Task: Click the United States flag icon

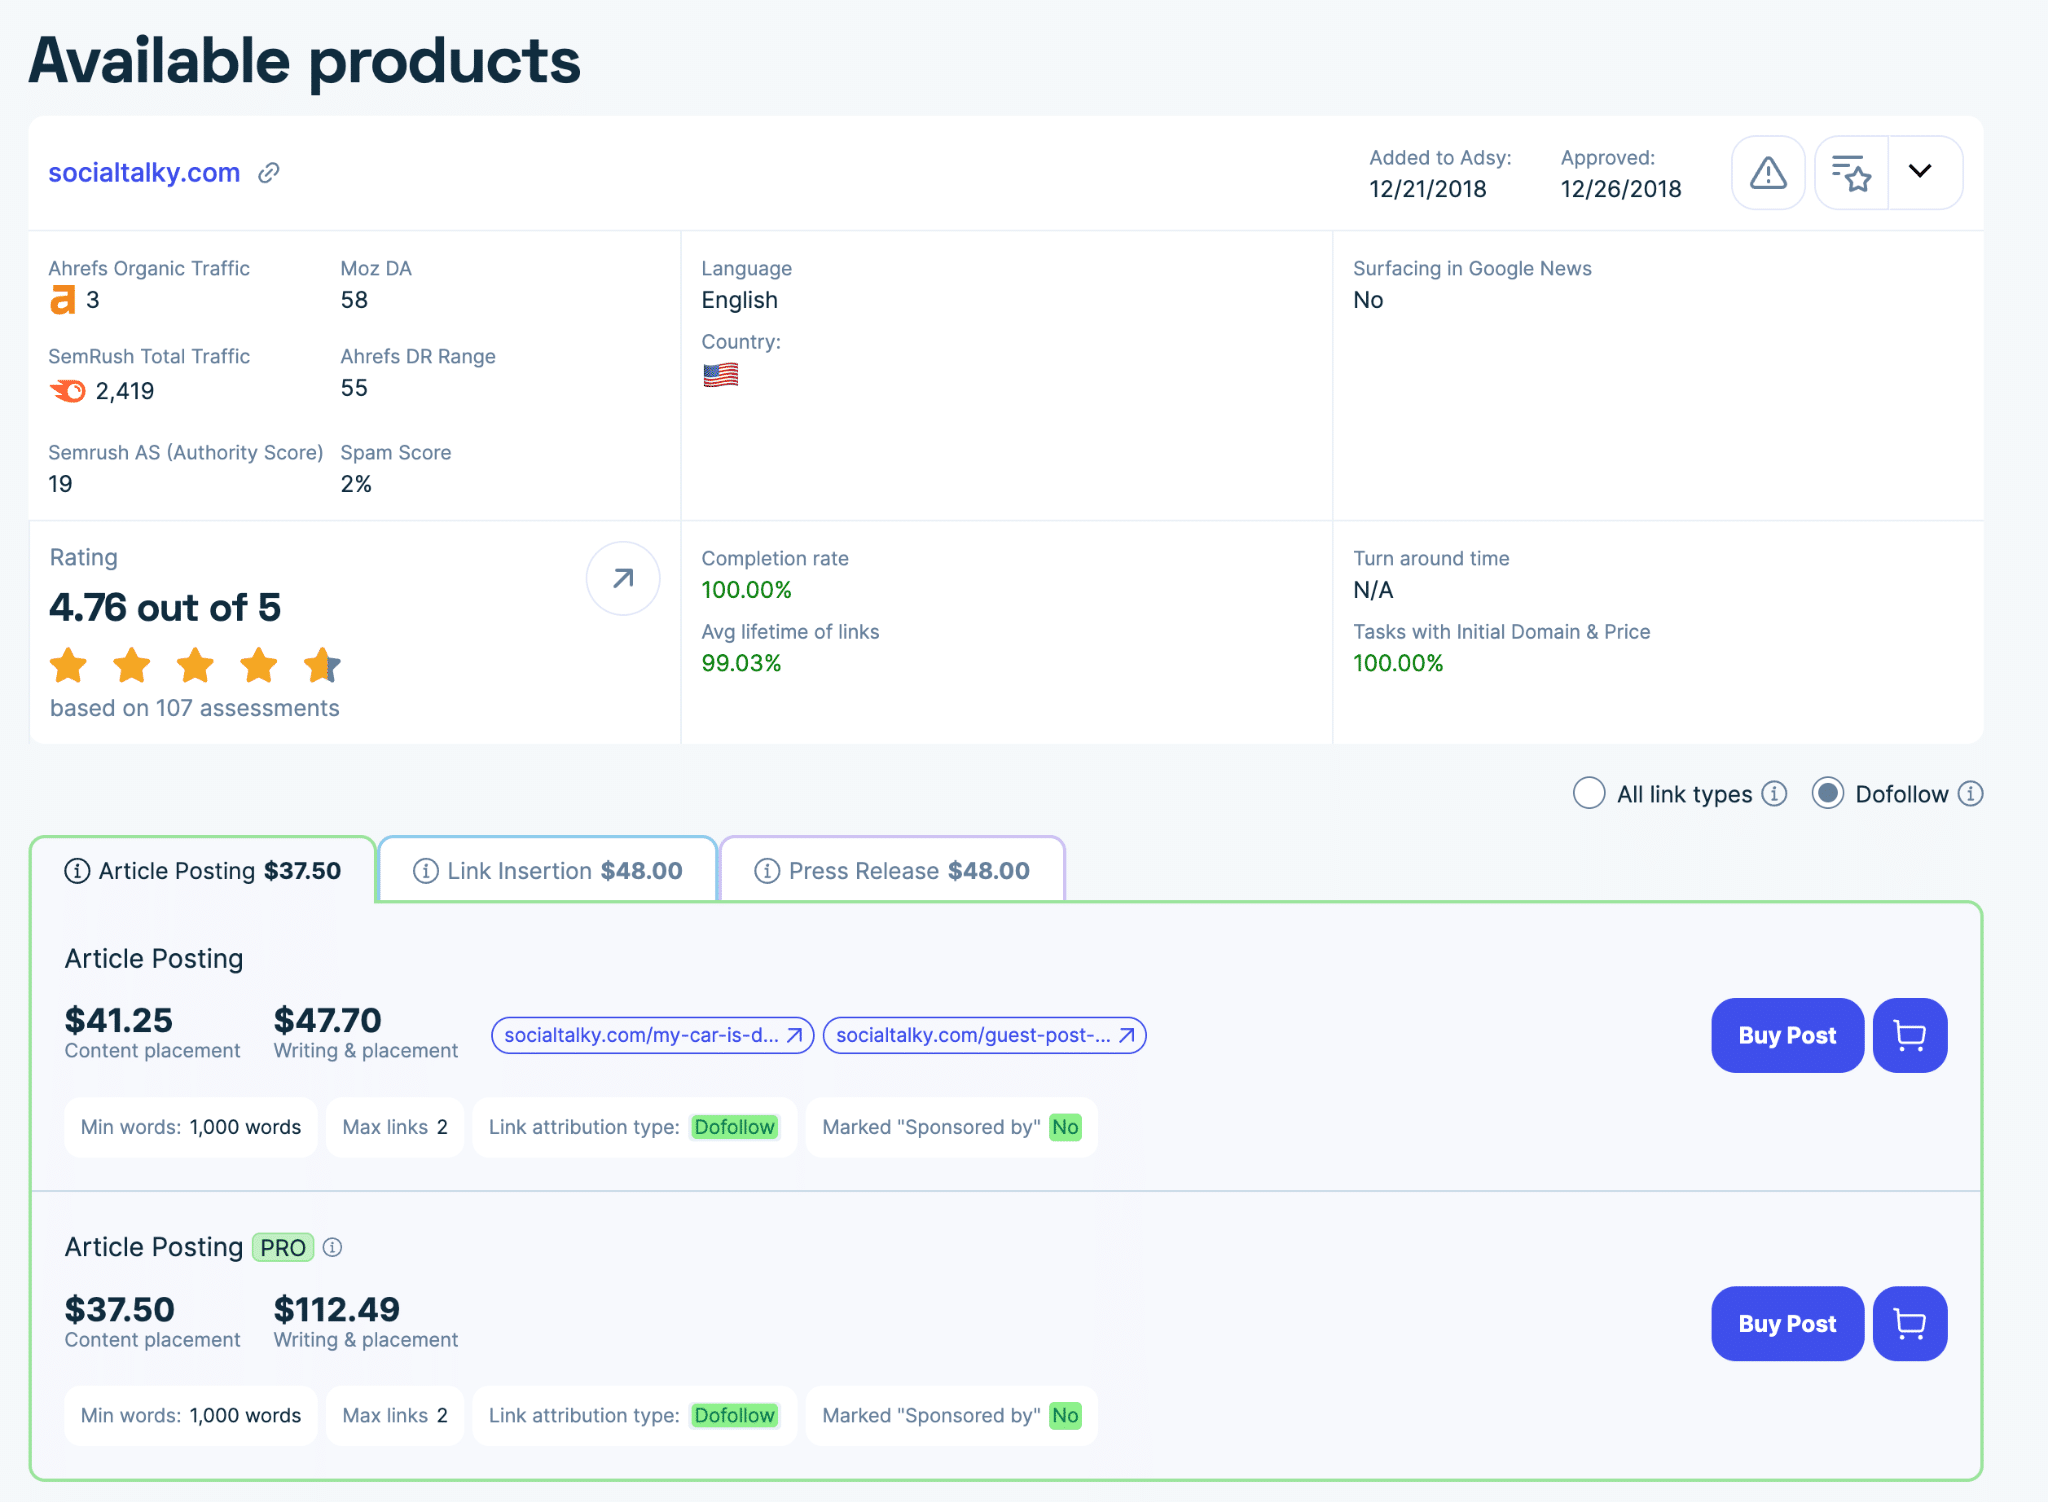Action: pyautogui.click(x=720, y=375)
